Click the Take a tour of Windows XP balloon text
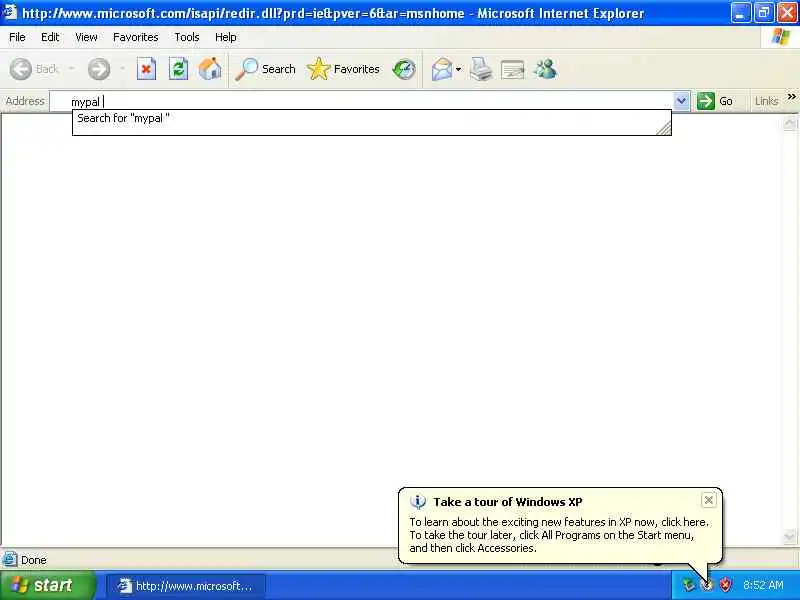This screenshot has width=800, height=600. 508,502
